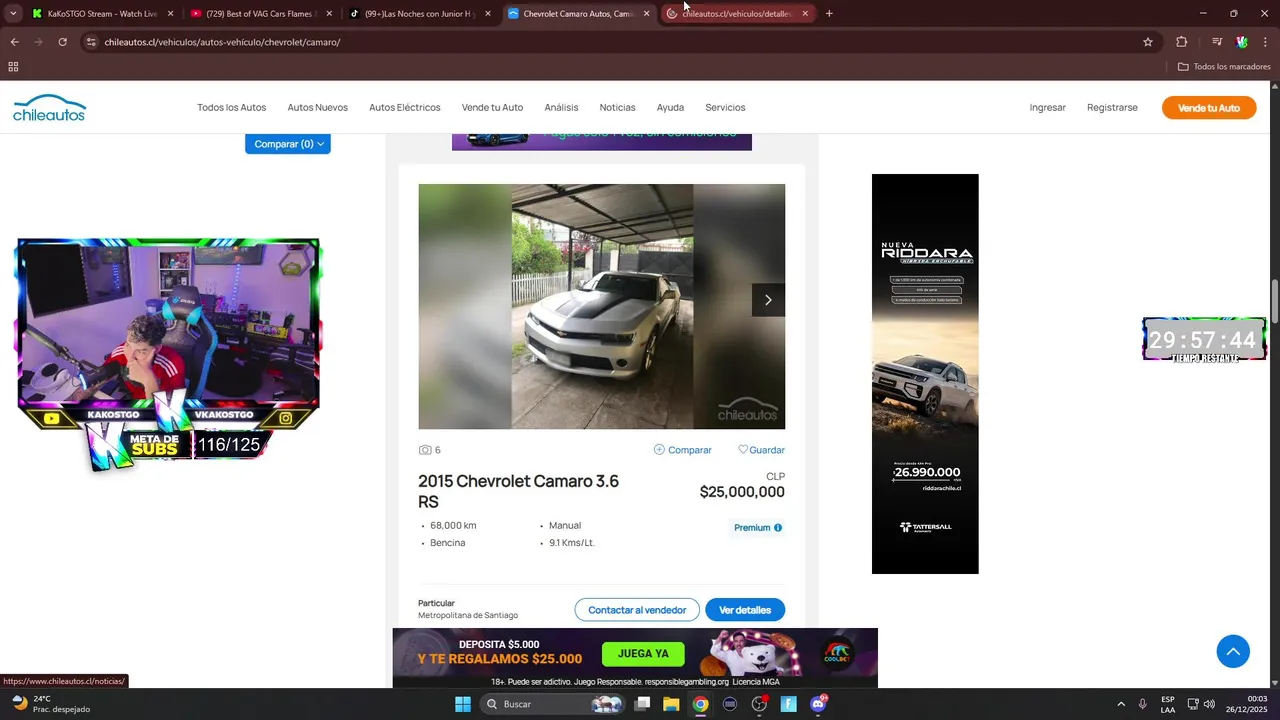The image size is (1280, 720).
Task: Click the site information icon in address bar
Action: [x=91, y=42]
